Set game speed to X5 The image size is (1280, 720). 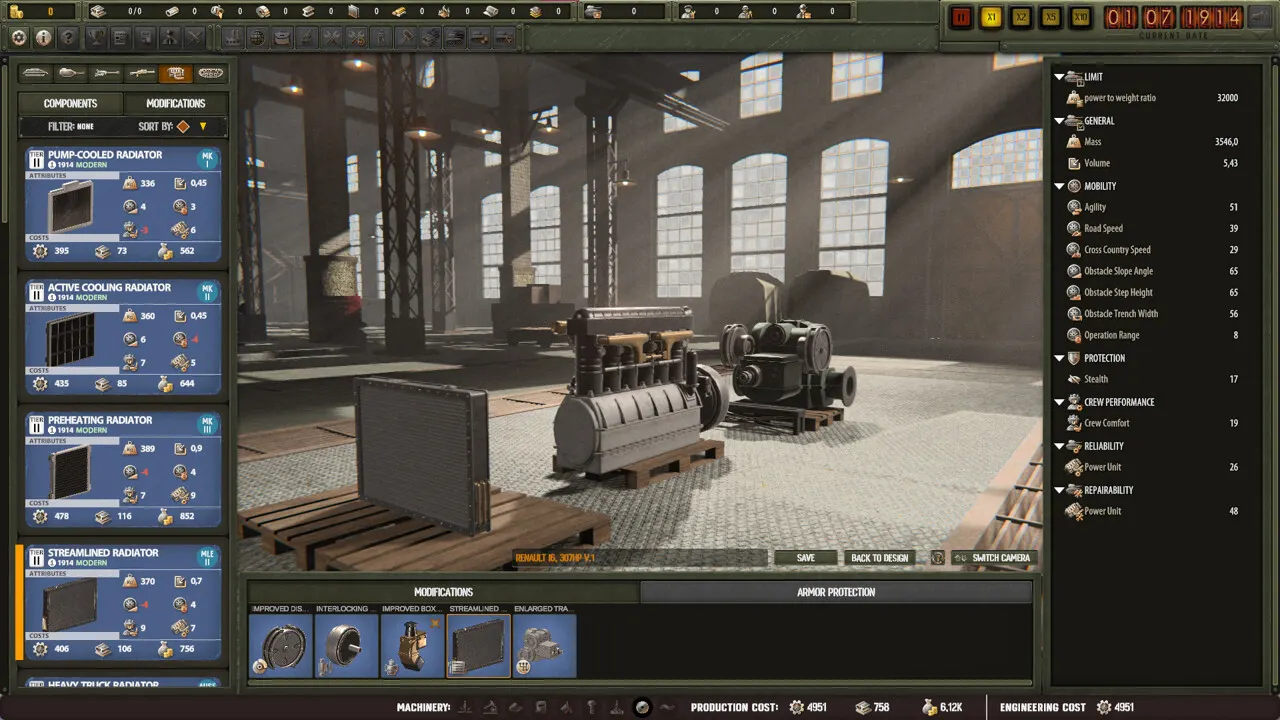(x=1051, y=18)
